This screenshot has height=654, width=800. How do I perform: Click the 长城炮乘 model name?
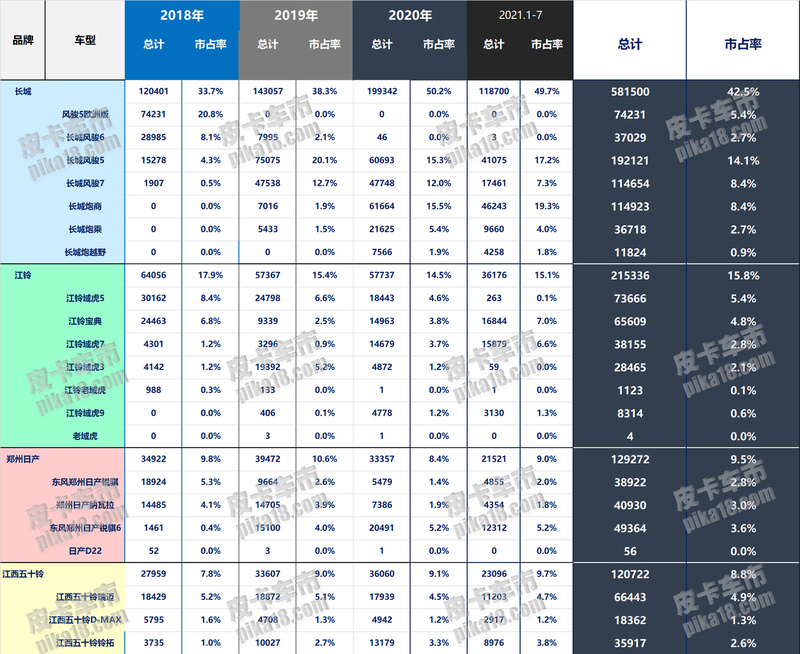click(x=85, y=229)
